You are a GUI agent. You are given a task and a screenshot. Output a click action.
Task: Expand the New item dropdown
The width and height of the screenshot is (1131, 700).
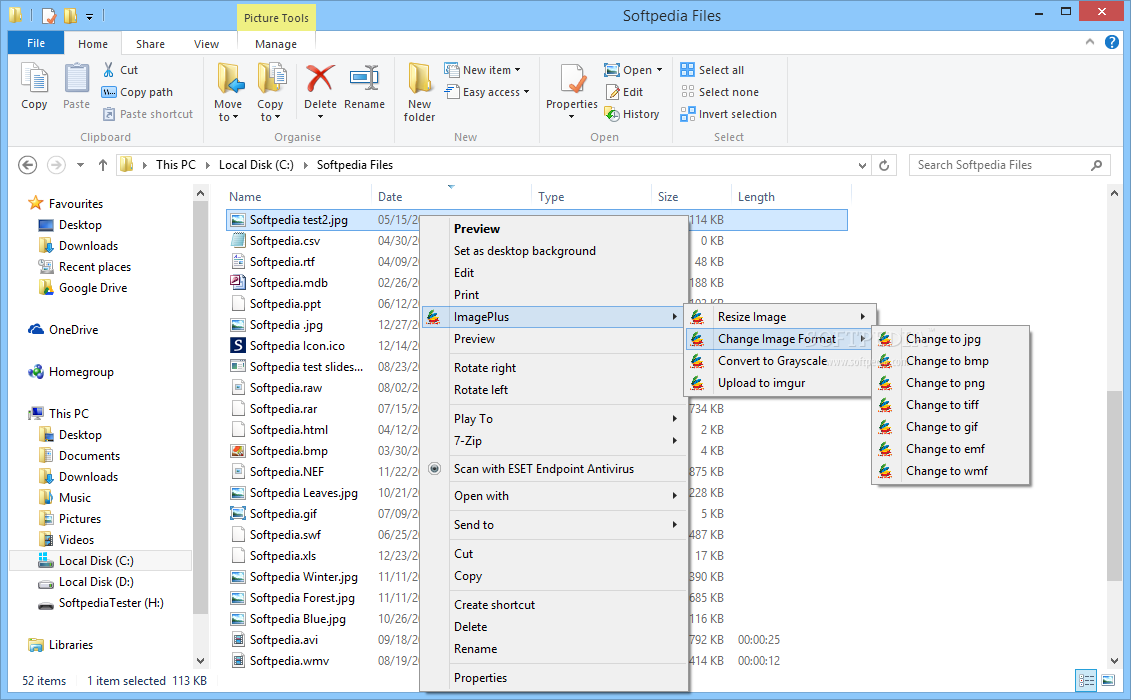pos(517,70)
